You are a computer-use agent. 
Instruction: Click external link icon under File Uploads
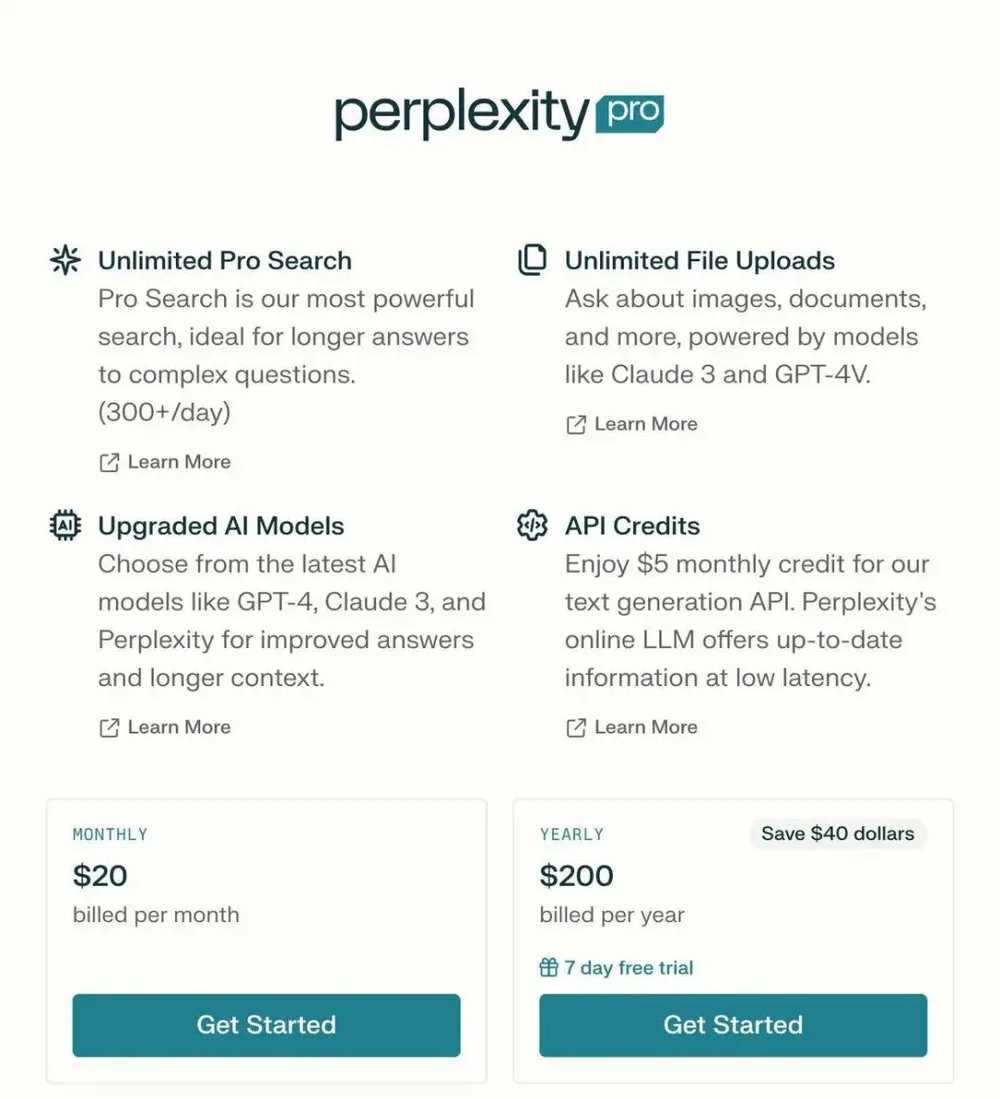pyautogui.click(x=575, y=425)
